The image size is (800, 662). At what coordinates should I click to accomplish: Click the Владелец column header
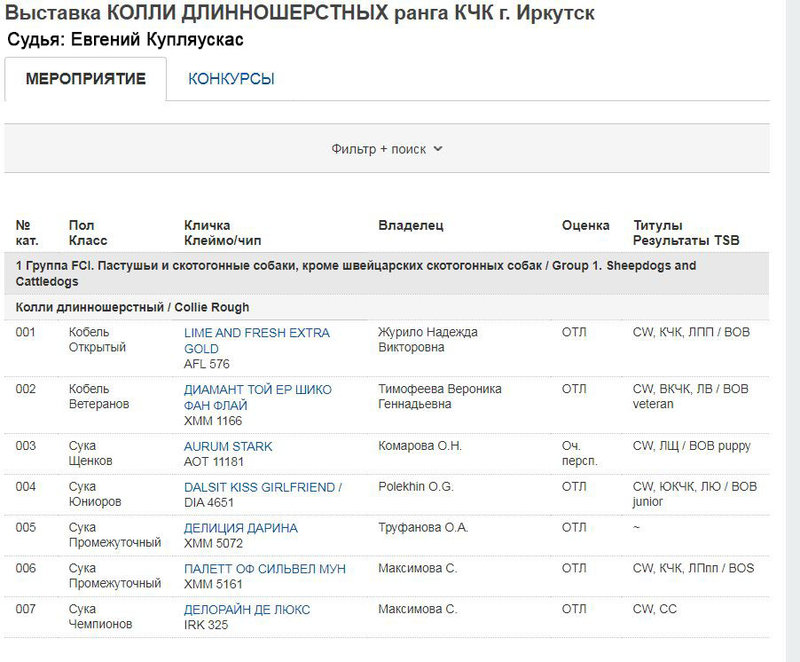411,225
